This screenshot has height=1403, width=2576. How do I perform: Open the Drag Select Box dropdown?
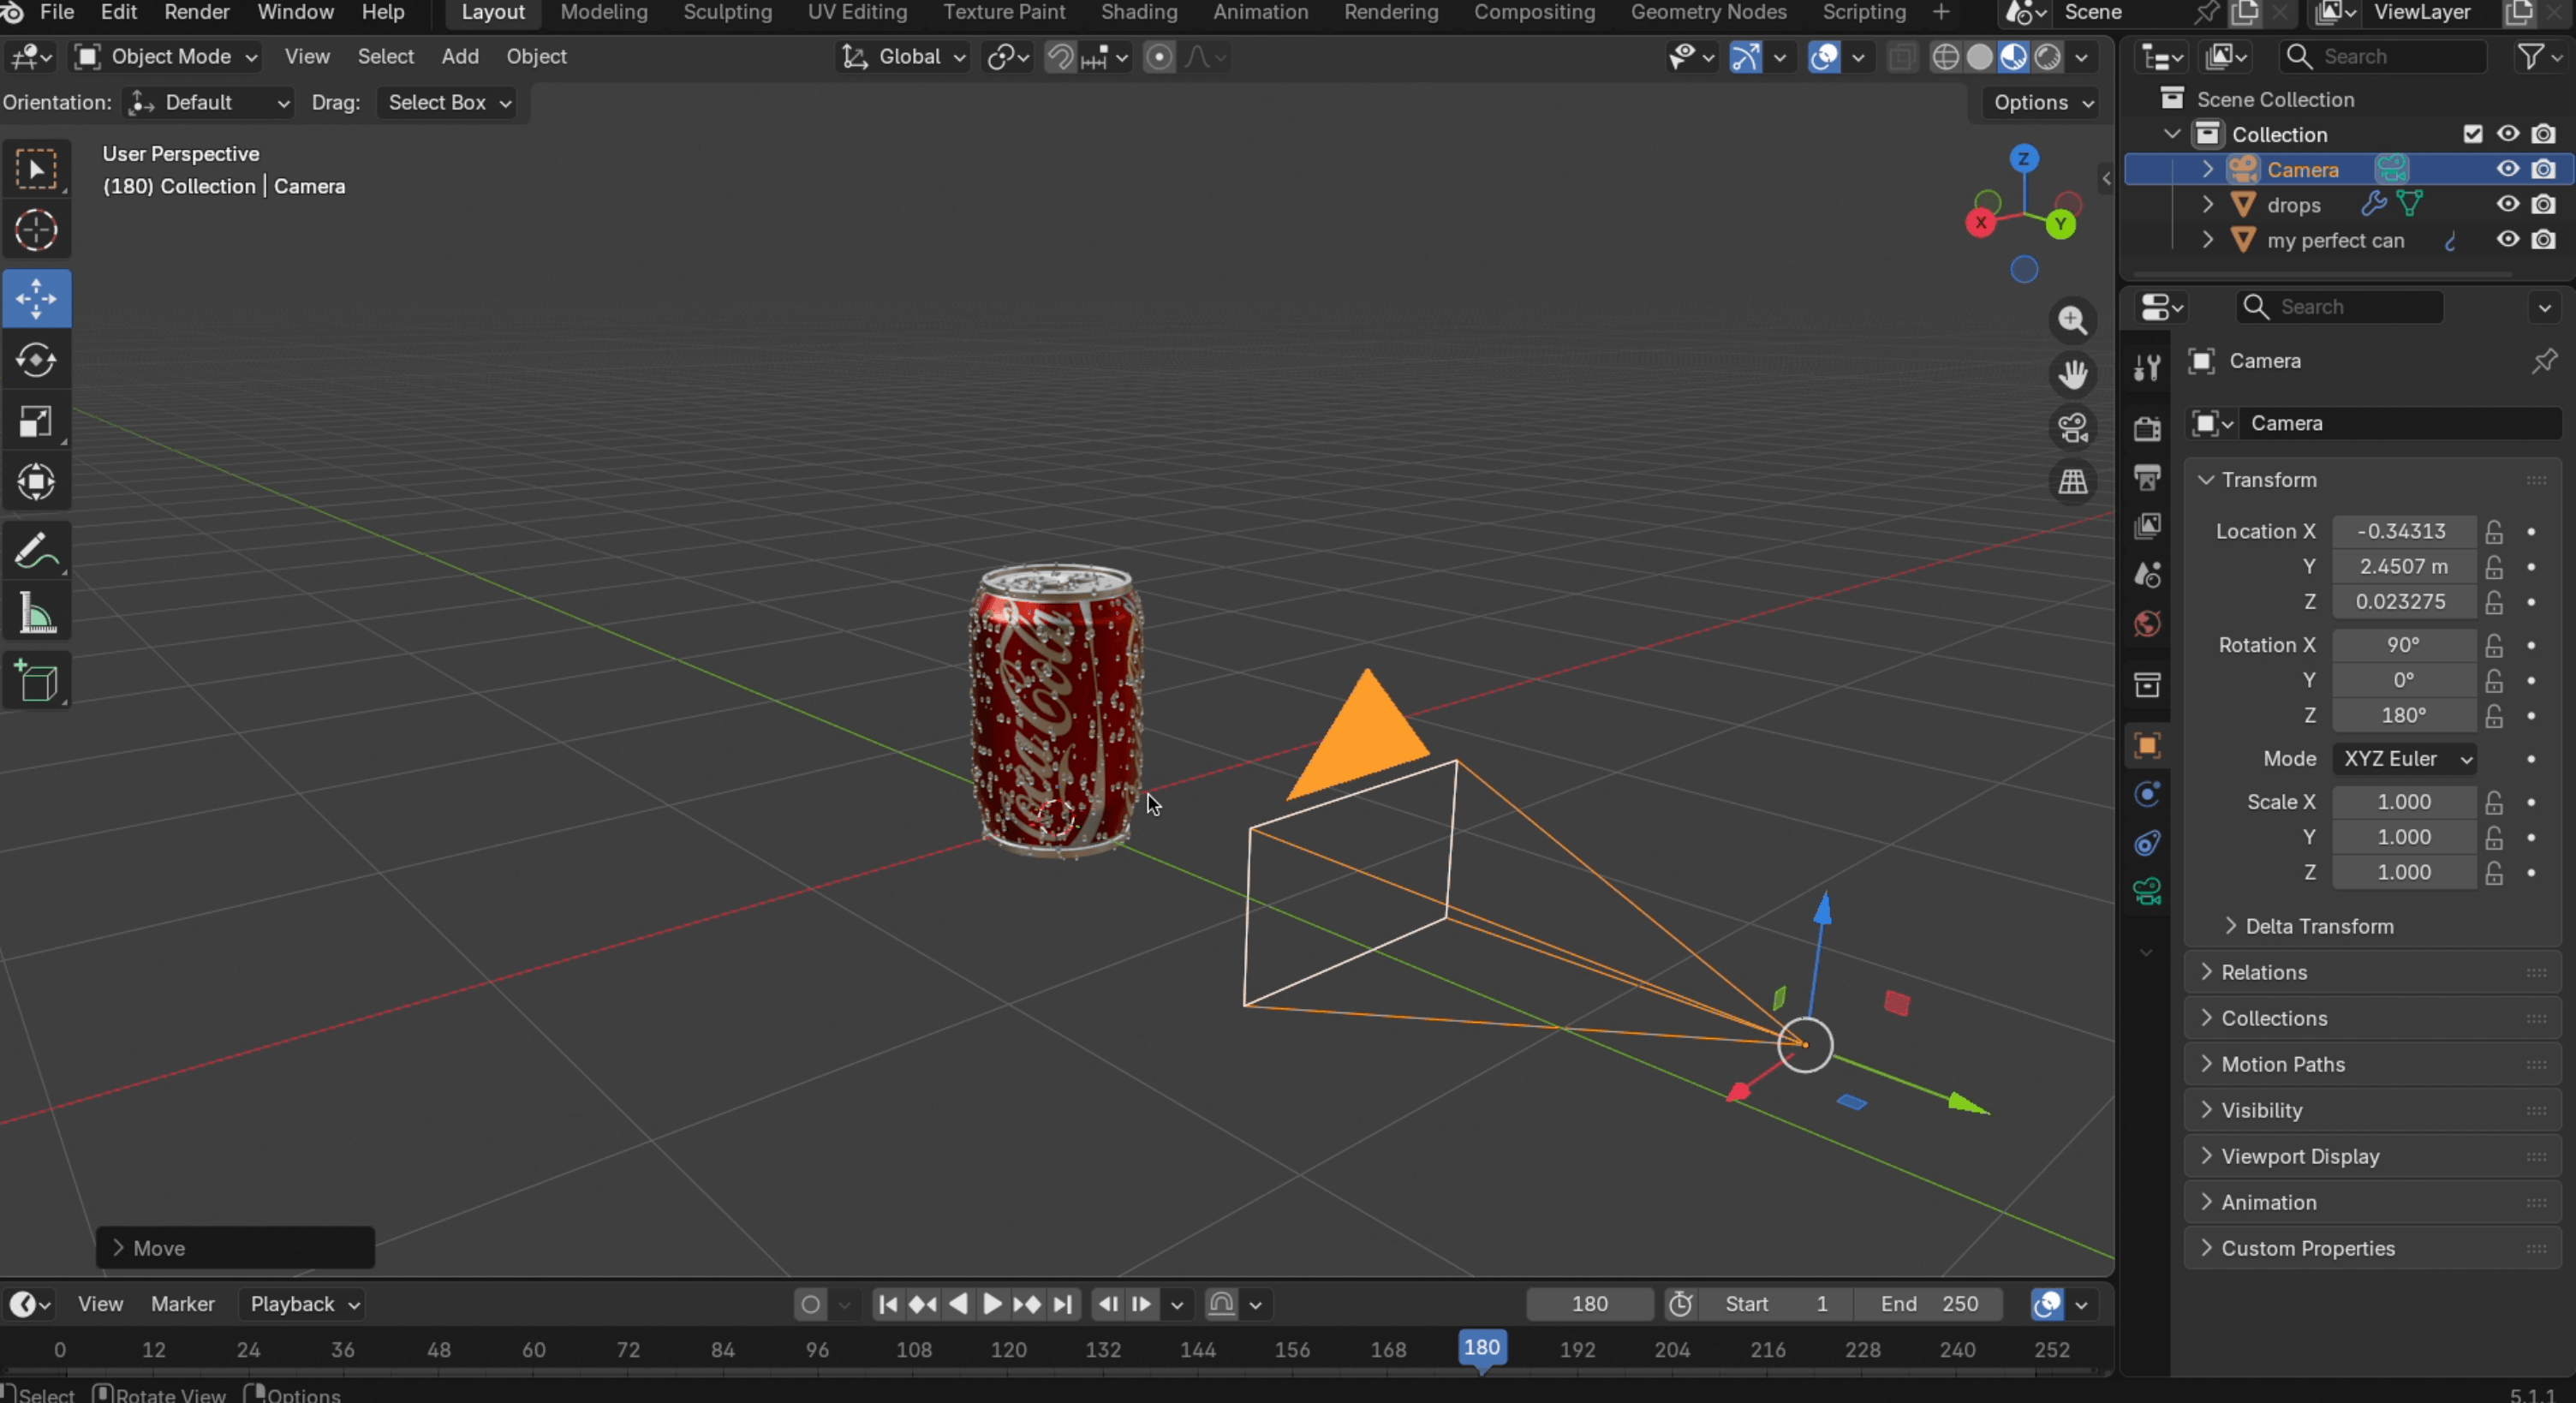point(447,103)
